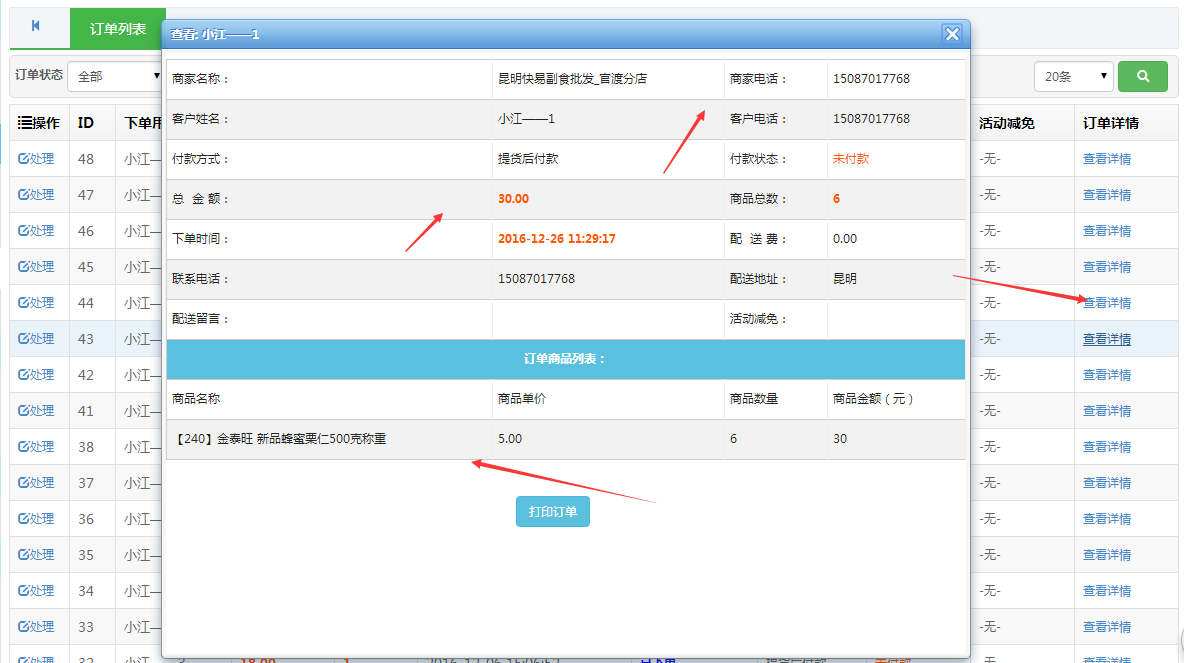Select the product row 金泰旺 新品蜂蜜栗仁

tap(281, 439)
